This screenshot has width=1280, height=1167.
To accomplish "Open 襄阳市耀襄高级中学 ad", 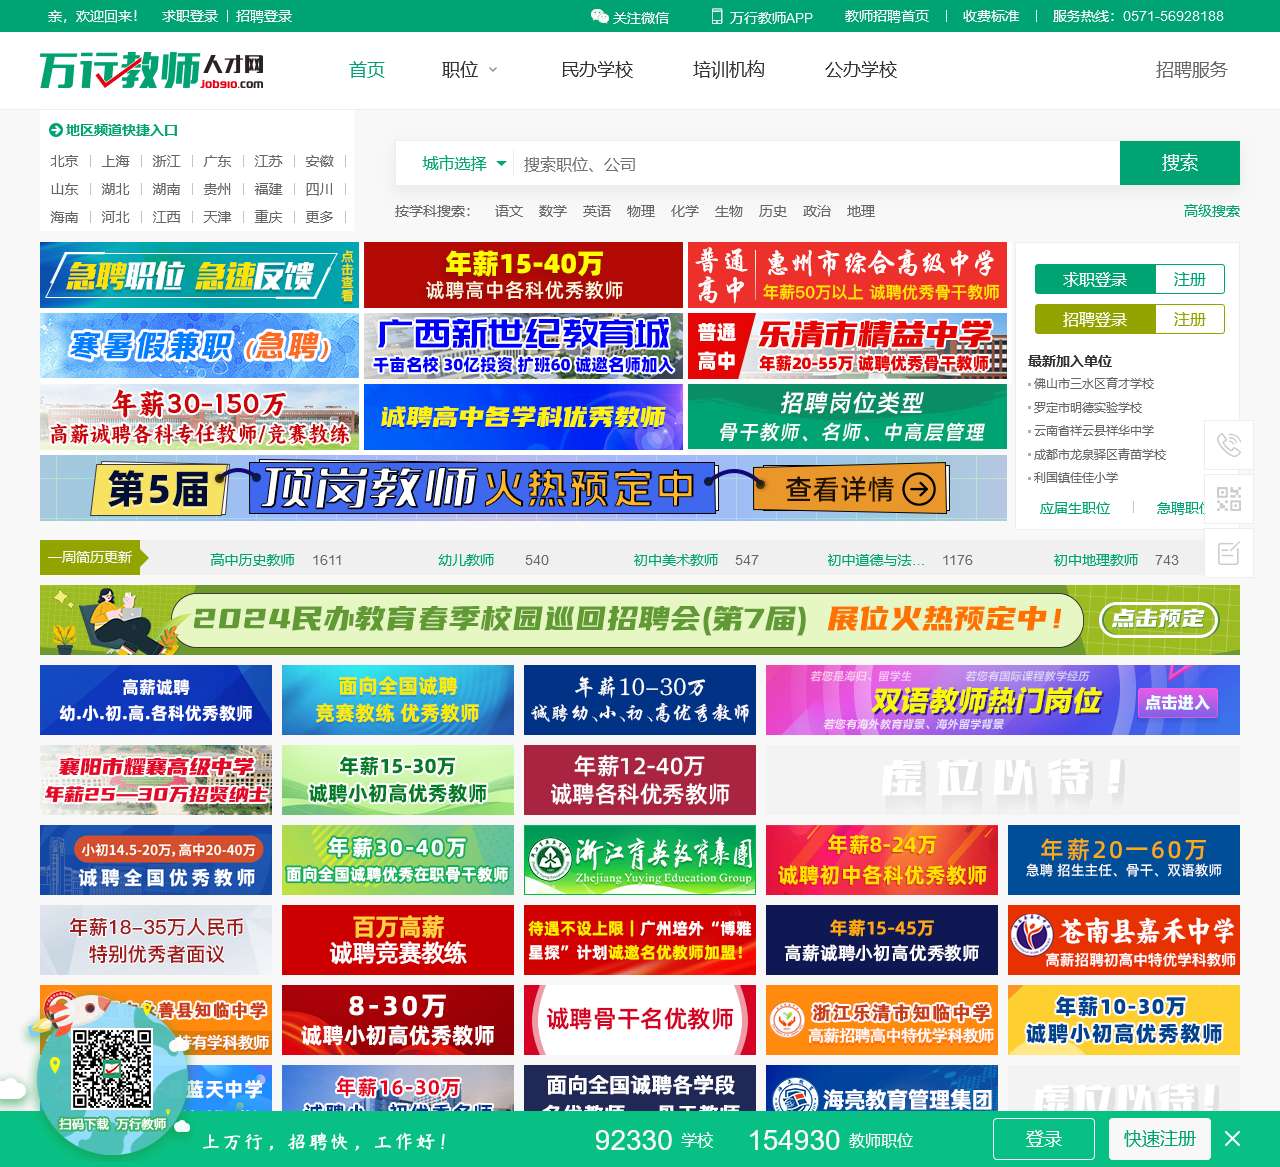I will click(156, 780).
